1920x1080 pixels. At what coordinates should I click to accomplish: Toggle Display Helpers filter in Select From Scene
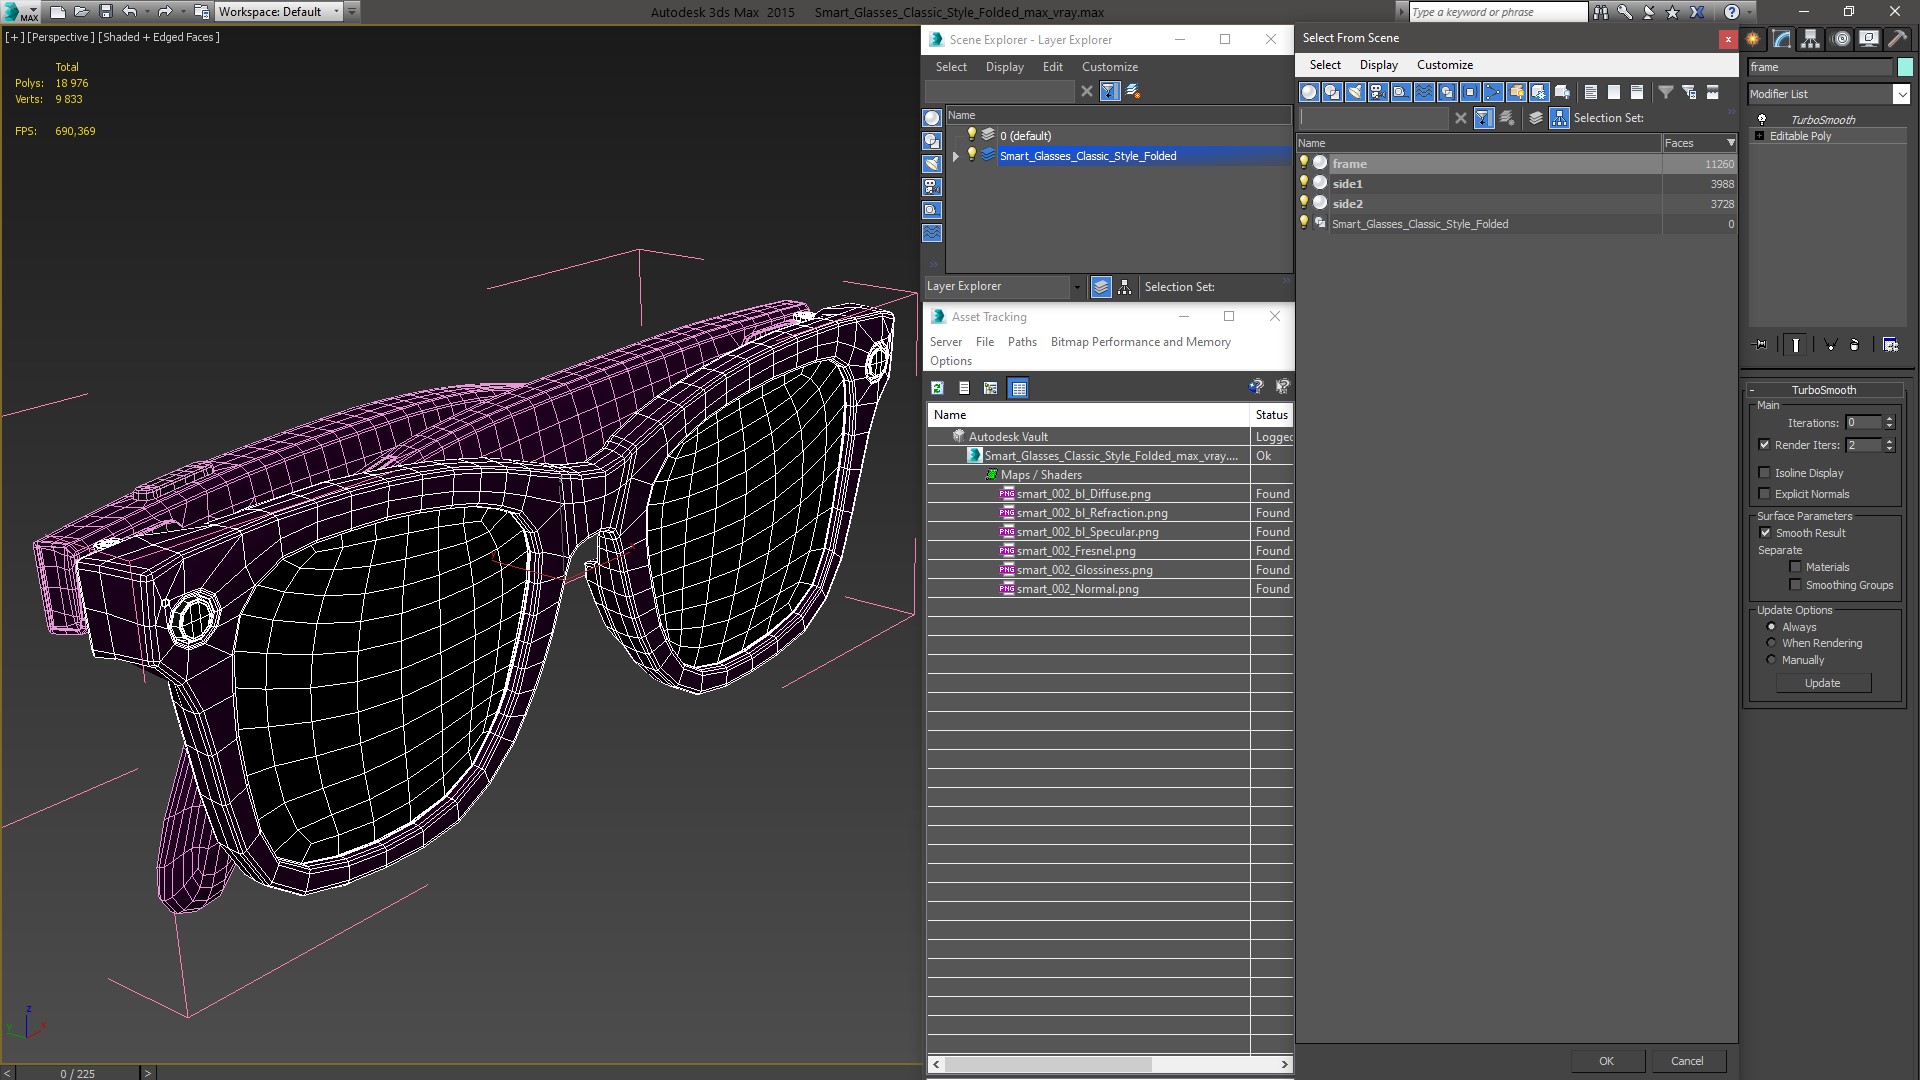1401,92
